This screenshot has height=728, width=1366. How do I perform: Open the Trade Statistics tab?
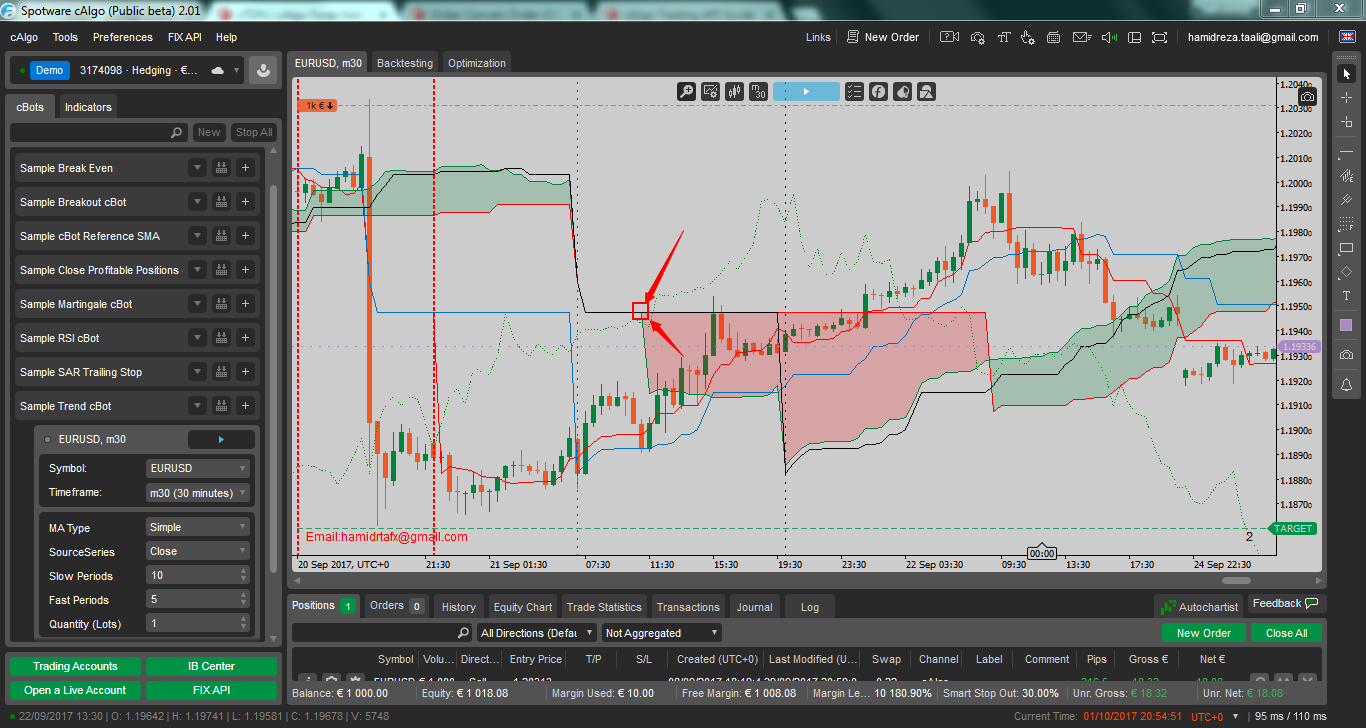tap(604, 607)
